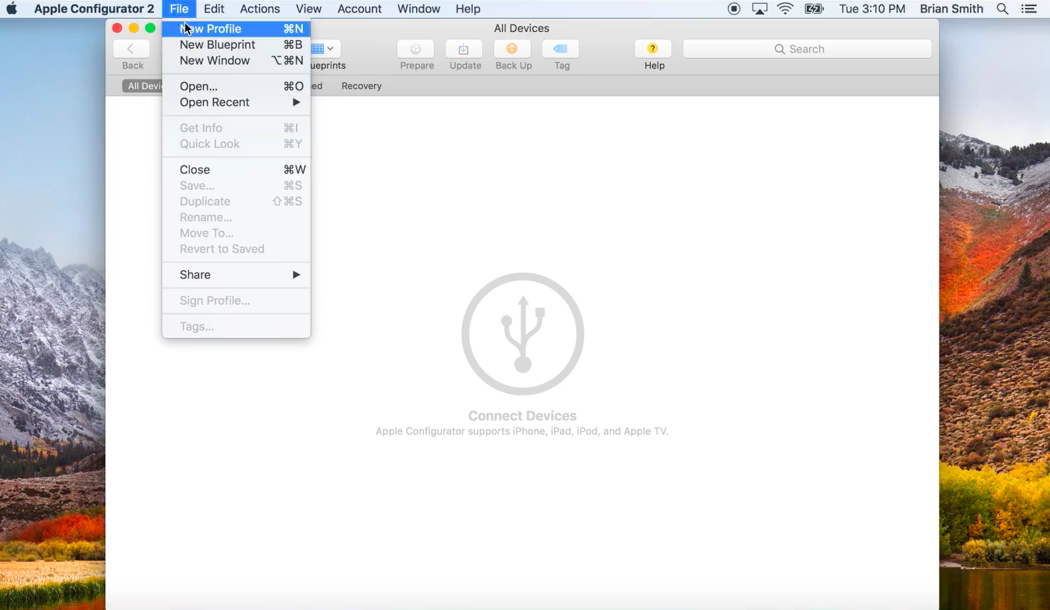The image size is (1050, 610).
Task: Click the Prepare toolbar icon
Action: pos(416,49)
